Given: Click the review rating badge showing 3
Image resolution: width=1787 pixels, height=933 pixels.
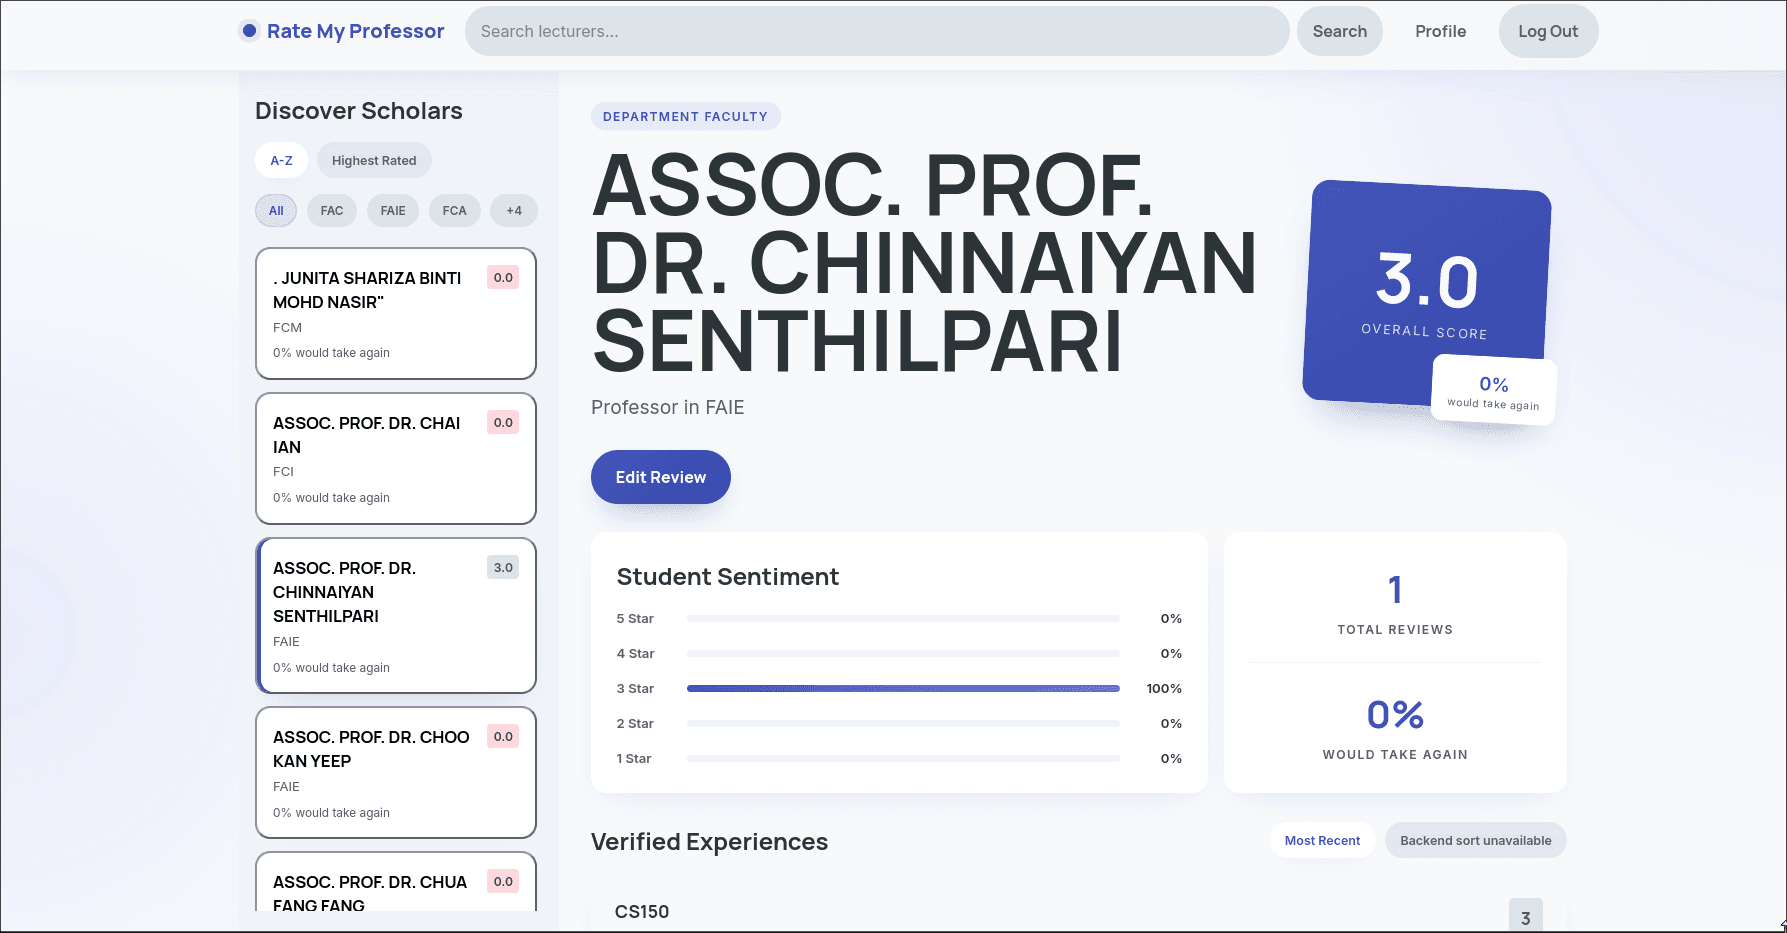Looking at the screenshot, I should (x=1525, y=916).
